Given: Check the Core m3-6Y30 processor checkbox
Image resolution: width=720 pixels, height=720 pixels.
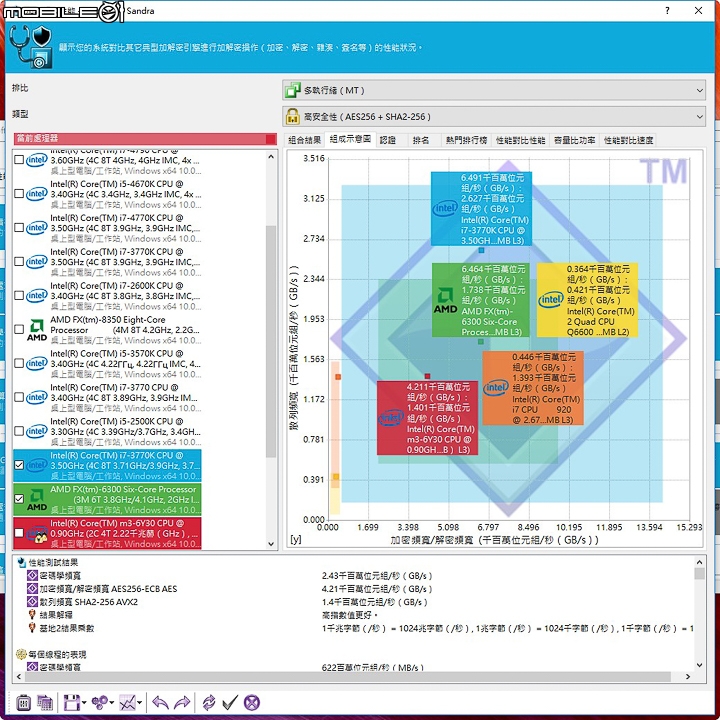Looking at the screenshot, I should (x=19, y=533).
